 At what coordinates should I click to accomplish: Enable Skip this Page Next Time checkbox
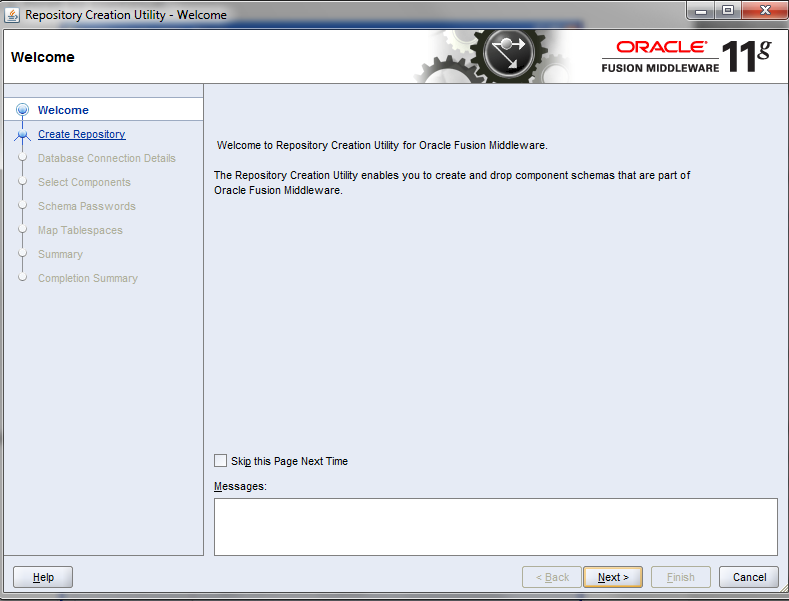[x=220, y=461]
